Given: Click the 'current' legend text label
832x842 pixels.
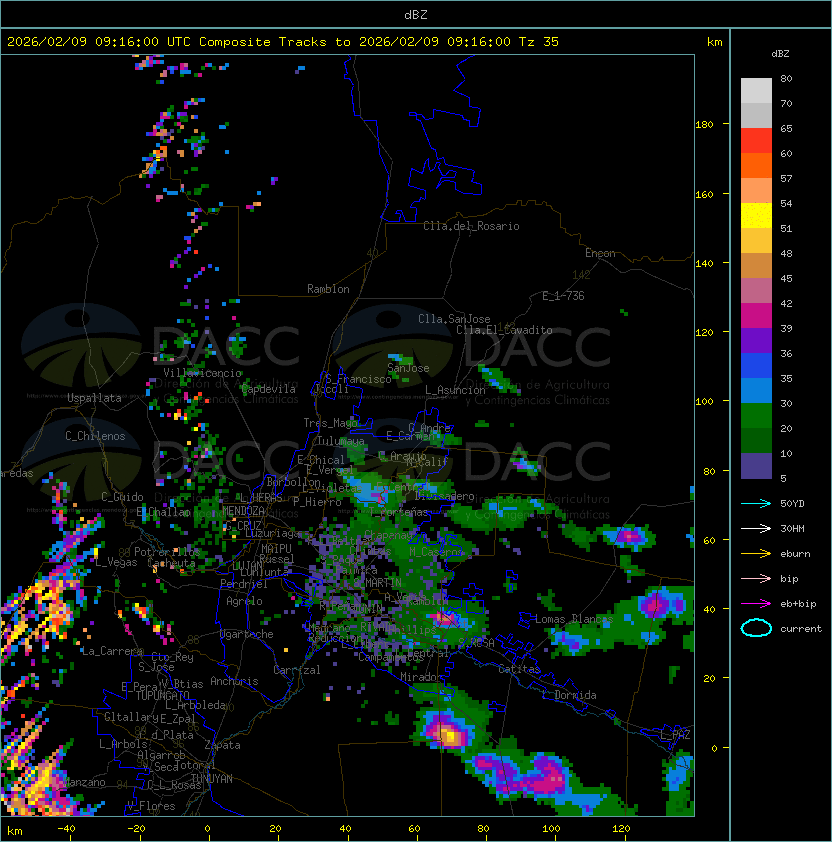Looking at the screenshot, I should click(x=801, y=629).
